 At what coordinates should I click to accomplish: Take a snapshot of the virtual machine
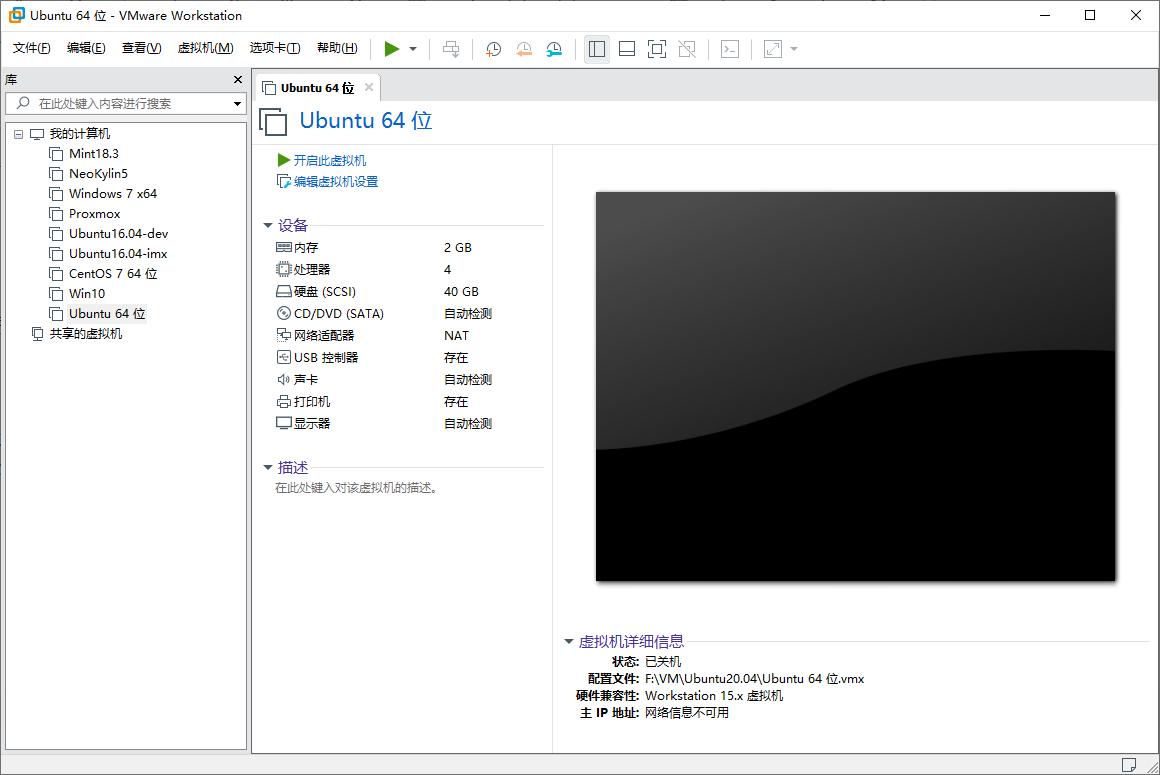493,48
